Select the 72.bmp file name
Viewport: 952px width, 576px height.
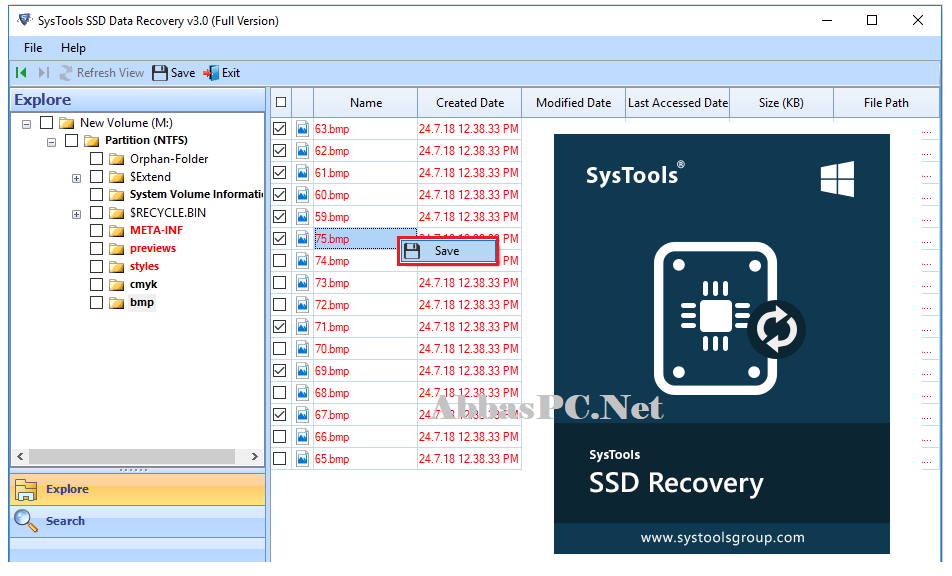click(332, 305)
